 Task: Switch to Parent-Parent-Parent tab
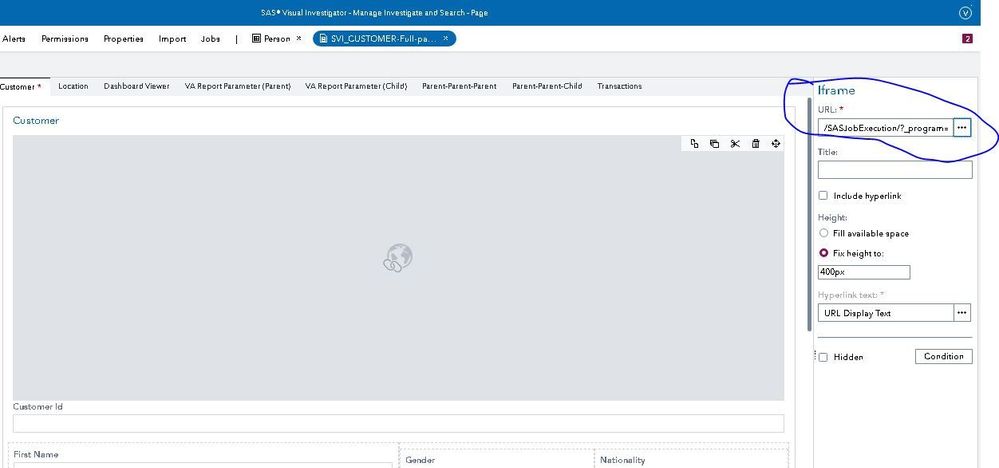point(459,86)
